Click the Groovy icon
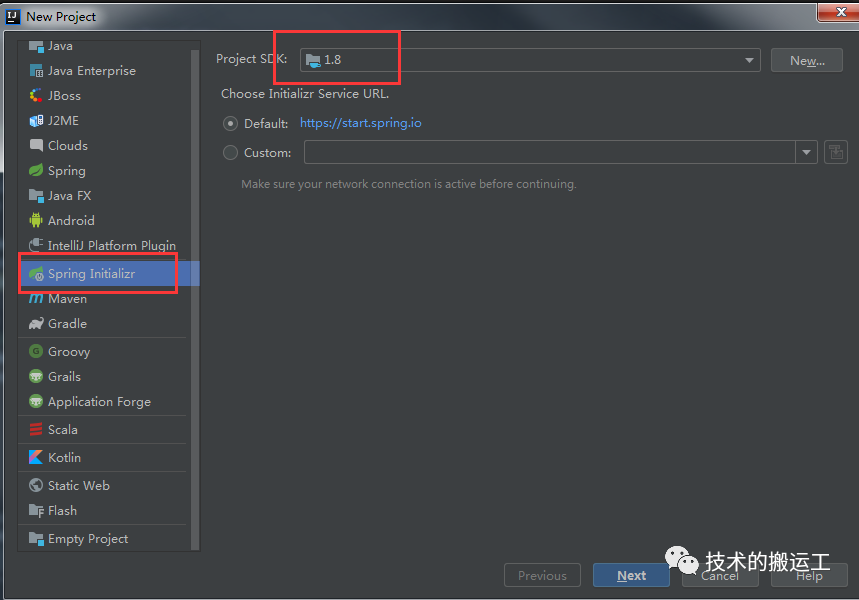This screenshot has width=859, height=600. 36,351
